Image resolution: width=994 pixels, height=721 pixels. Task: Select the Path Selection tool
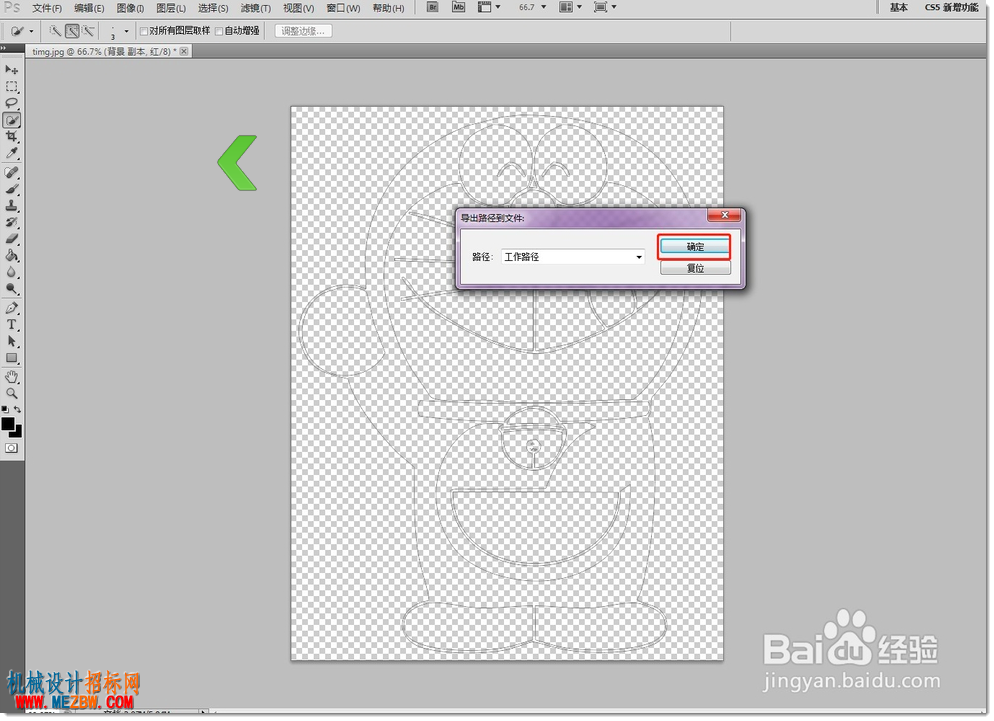(x=11, y=341)
